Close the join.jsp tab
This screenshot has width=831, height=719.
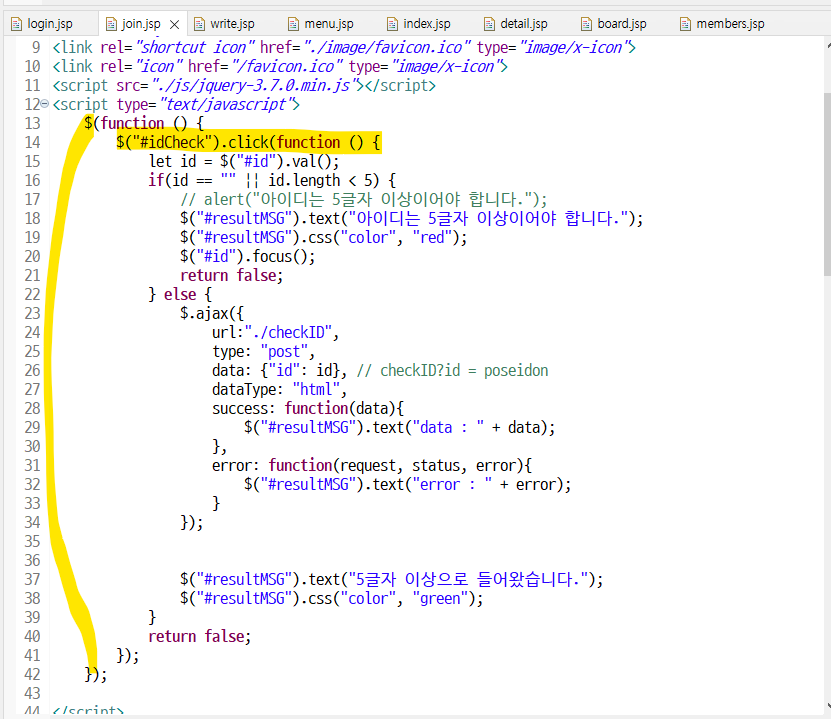pyautogui.click(x=174, y=24)
